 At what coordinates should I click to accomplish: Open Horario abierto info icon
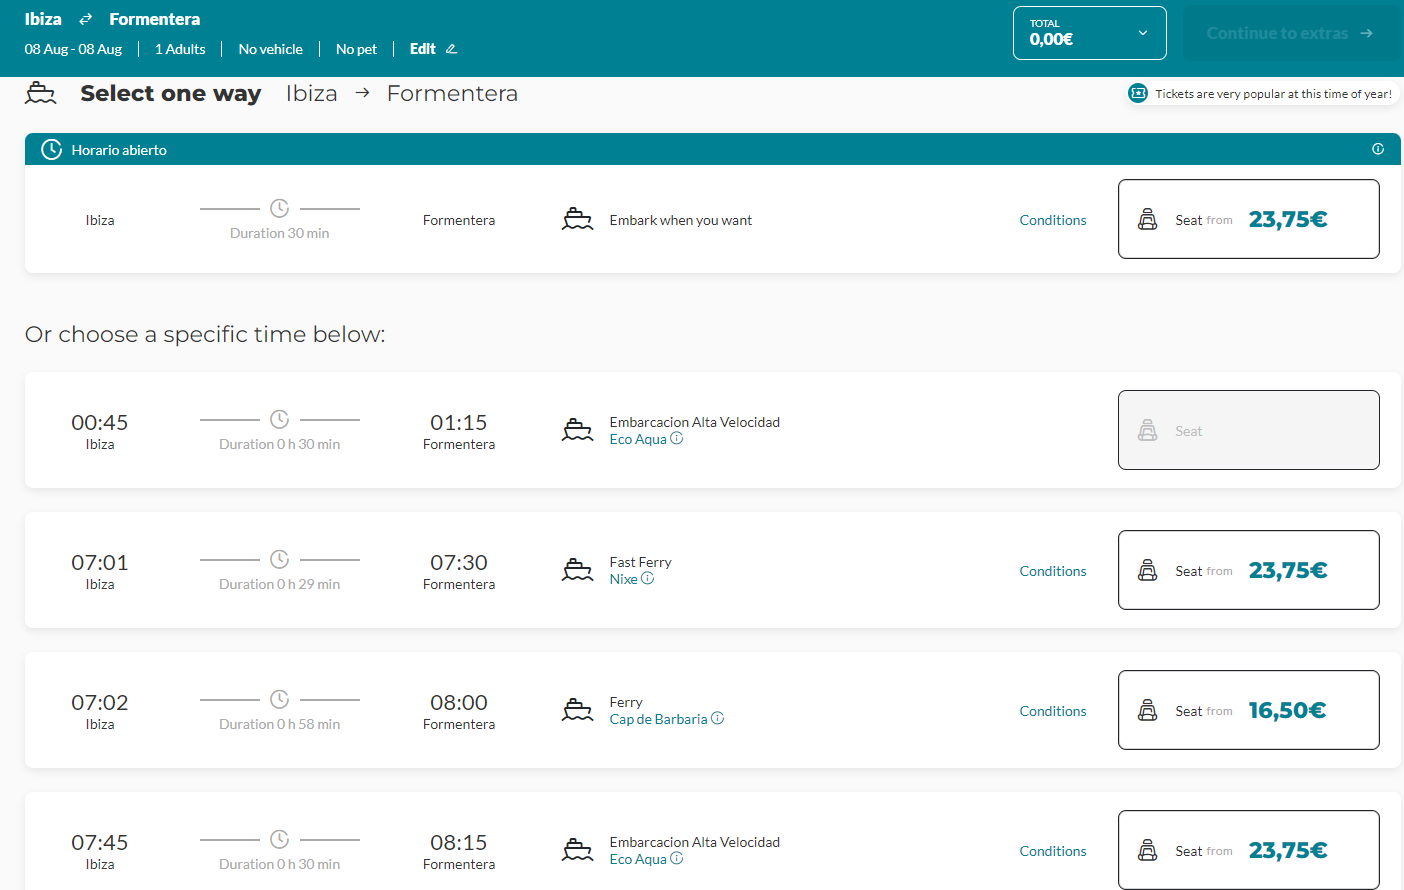coord(1378,149)
